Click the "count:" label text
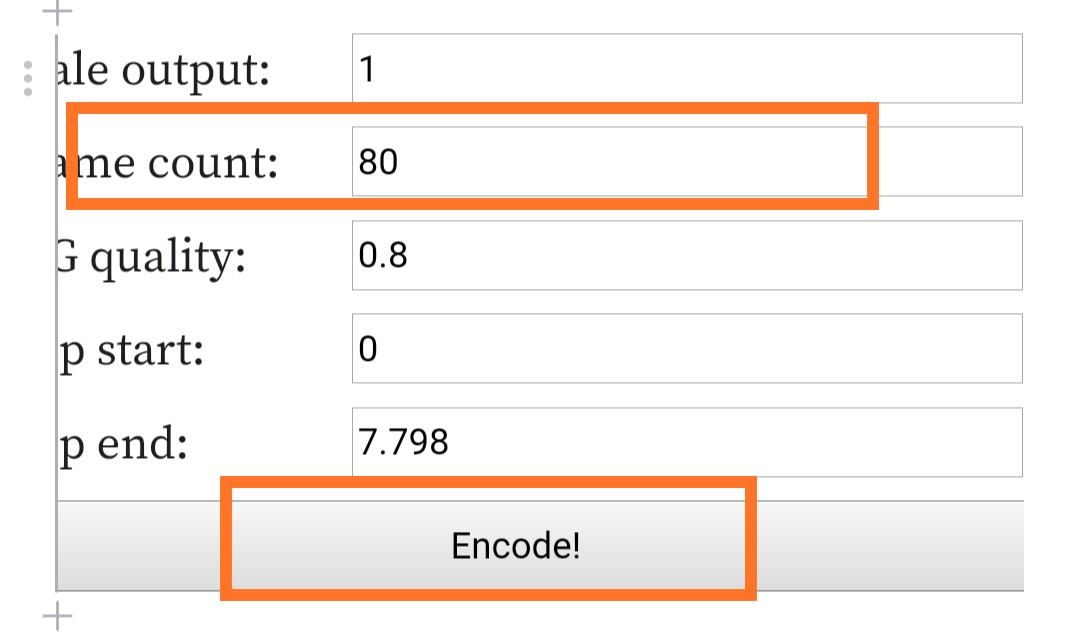 coord(213,164)
